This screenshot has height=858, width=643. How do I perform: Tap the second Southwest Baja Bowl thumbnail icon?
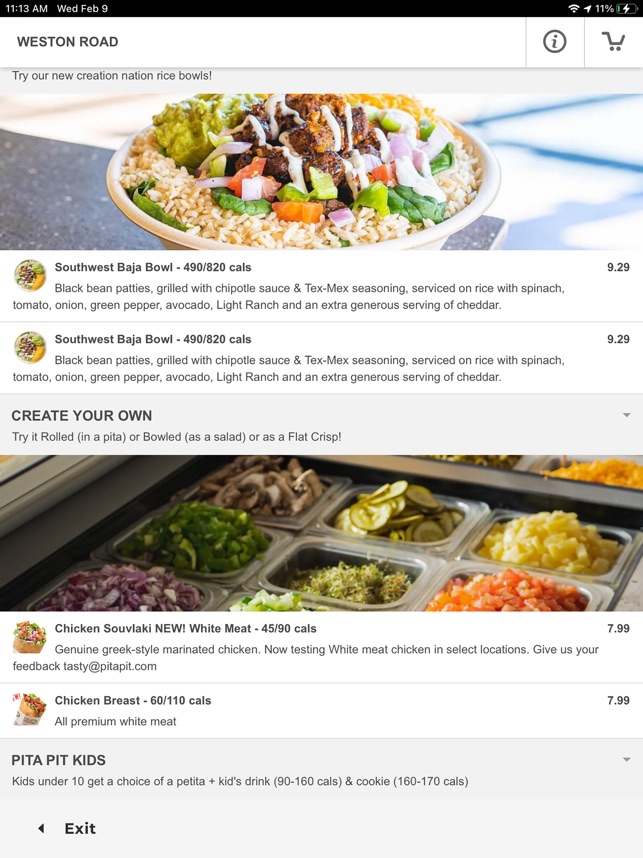pyautogui.click(x=30, y=347)
